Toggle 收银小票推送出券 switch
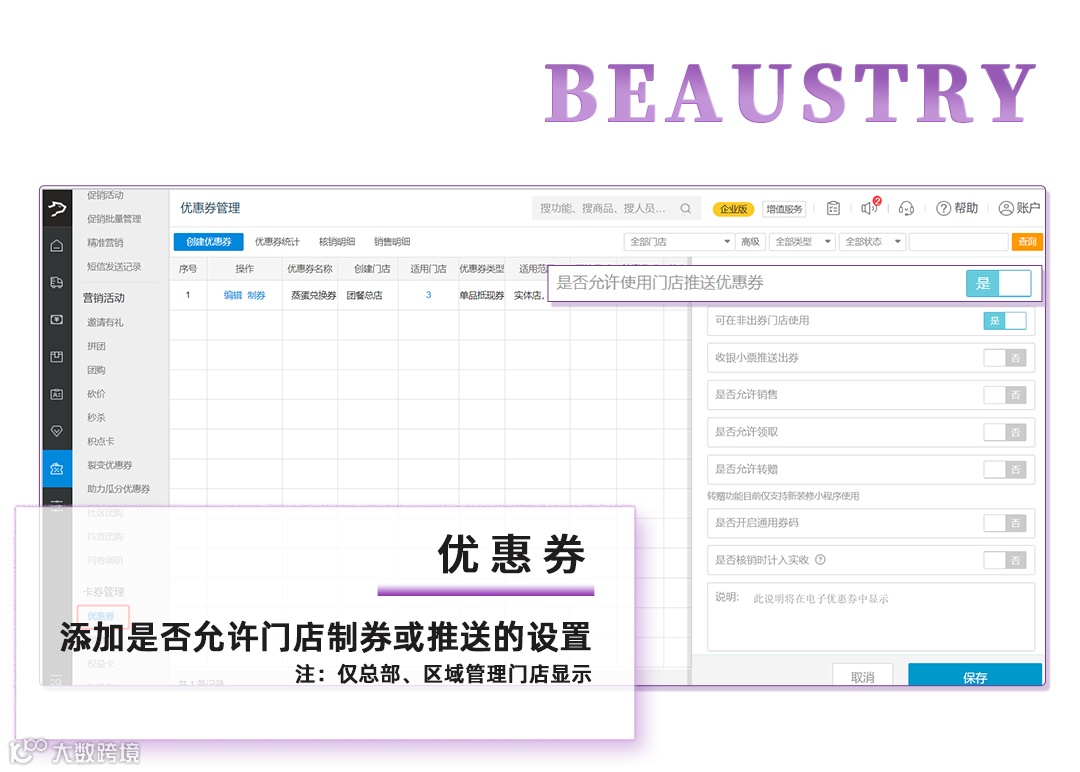The height and width of the screenshot is (772, 1080). pyautogui.click(x=1005, y=358)
